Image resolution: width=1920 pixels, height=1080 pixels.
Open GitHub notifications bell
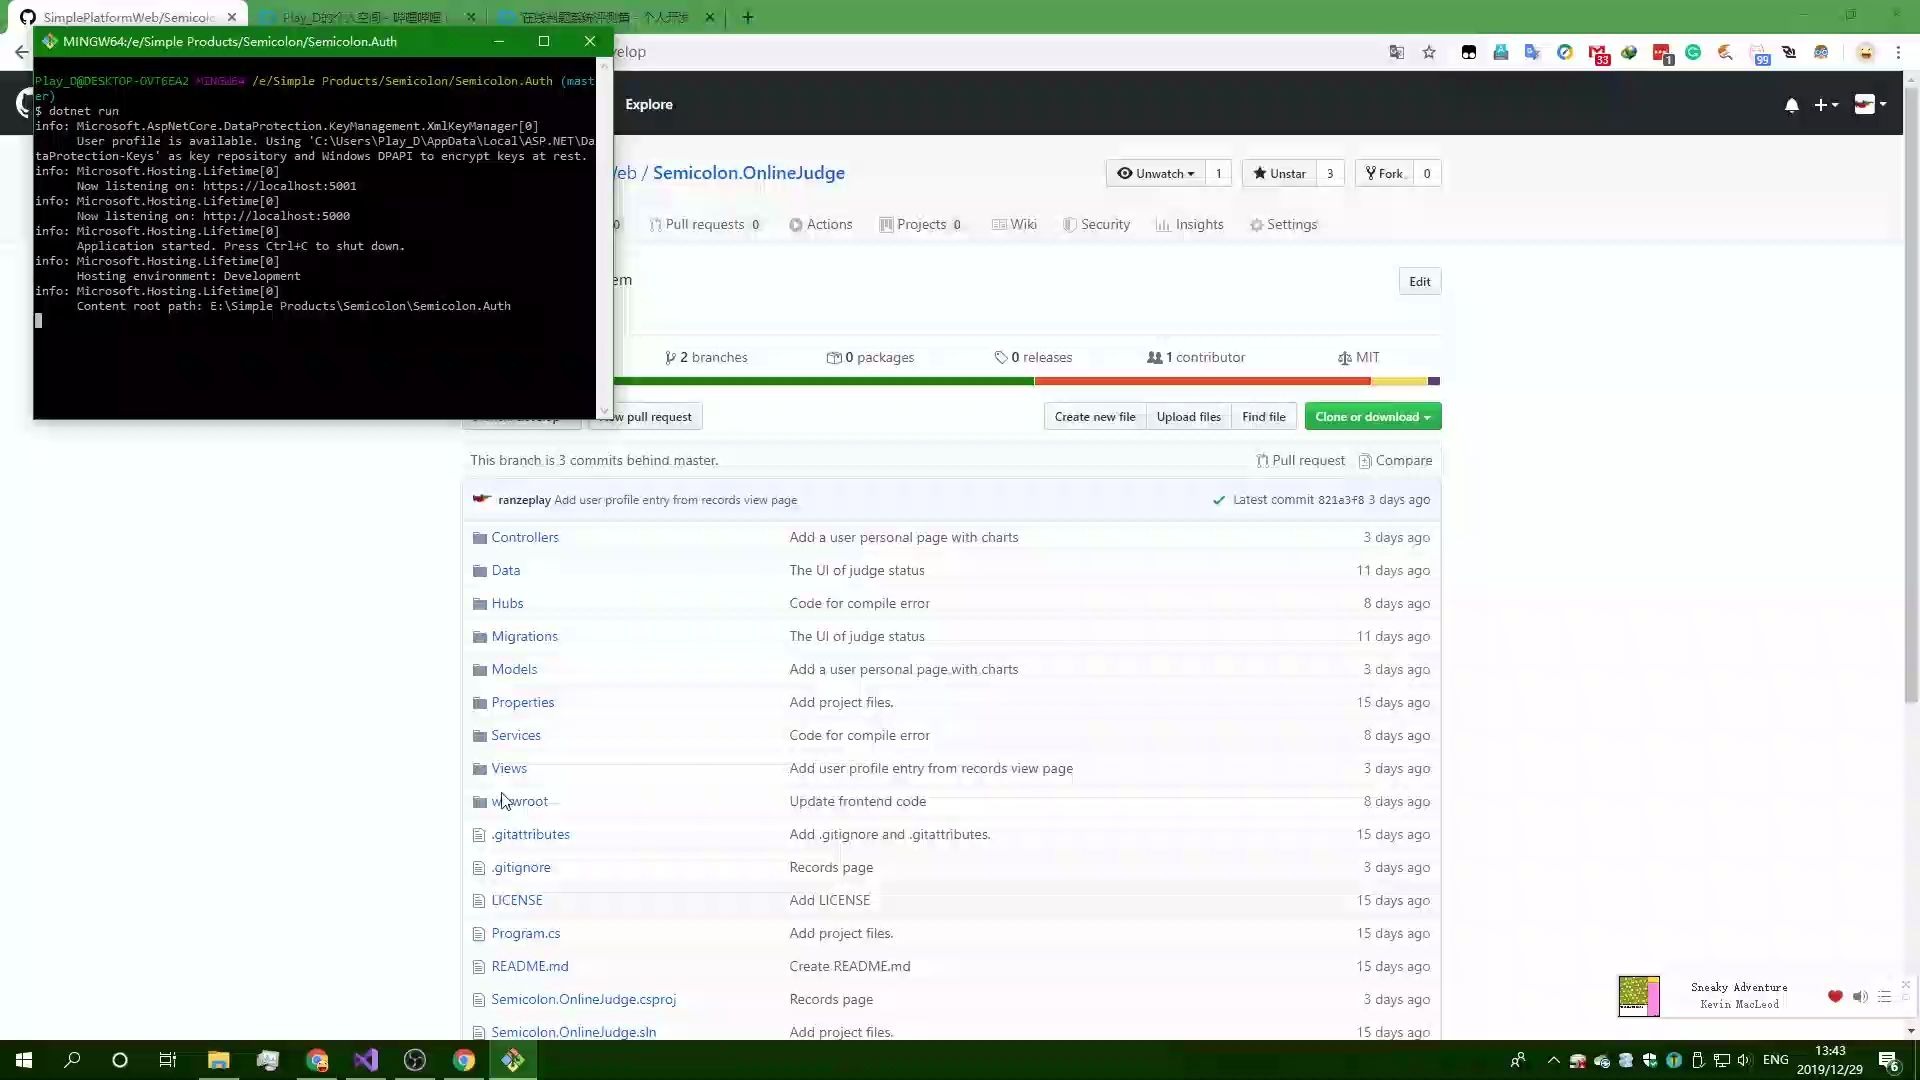[x=1792, y=105]
